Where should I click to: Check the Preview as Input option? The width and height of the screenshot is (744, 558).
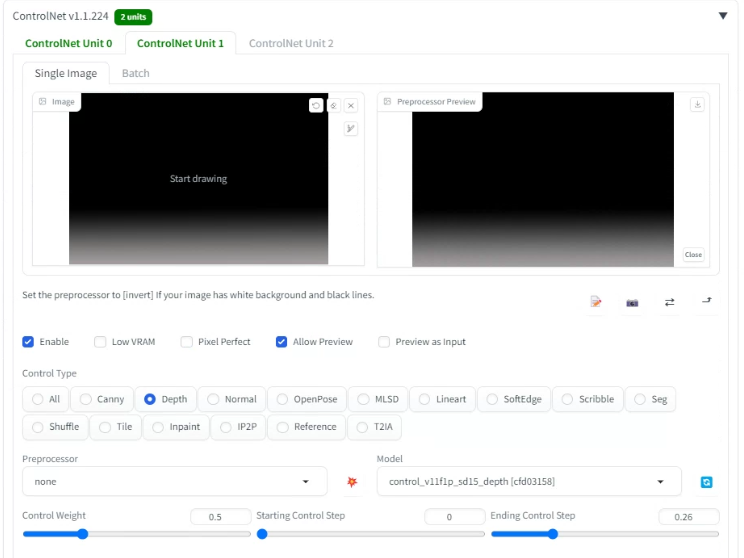(x=384, y=342)
